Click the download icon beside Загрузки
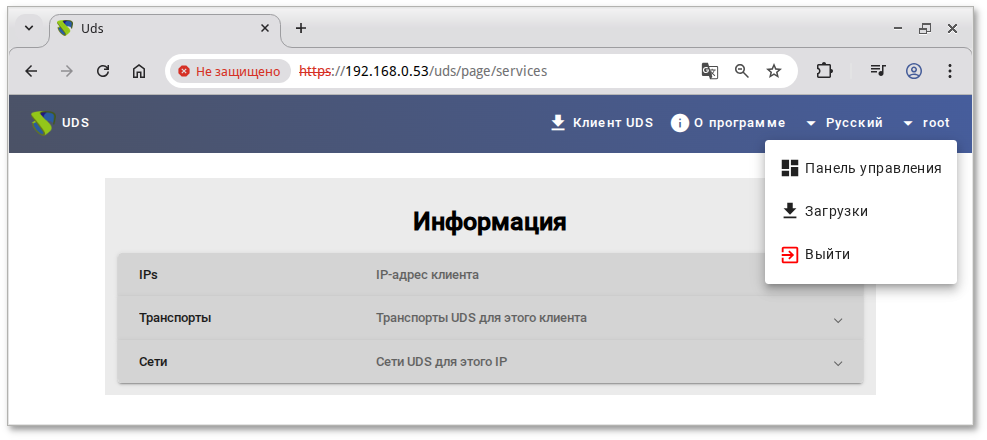Image resolution: width=987 pixels, height=440 pixels. point(789,211)
